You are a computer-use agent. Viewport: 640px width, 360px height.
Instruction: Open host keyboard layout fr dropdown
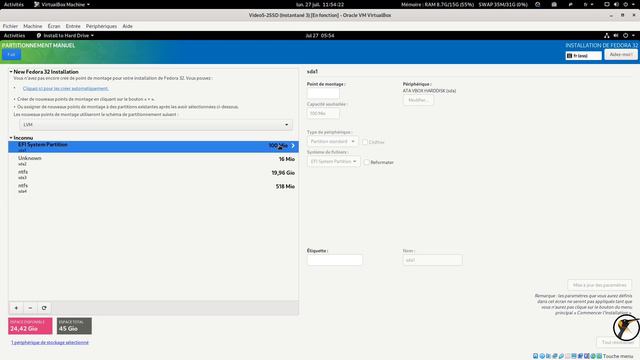click(x=588, y=4)
